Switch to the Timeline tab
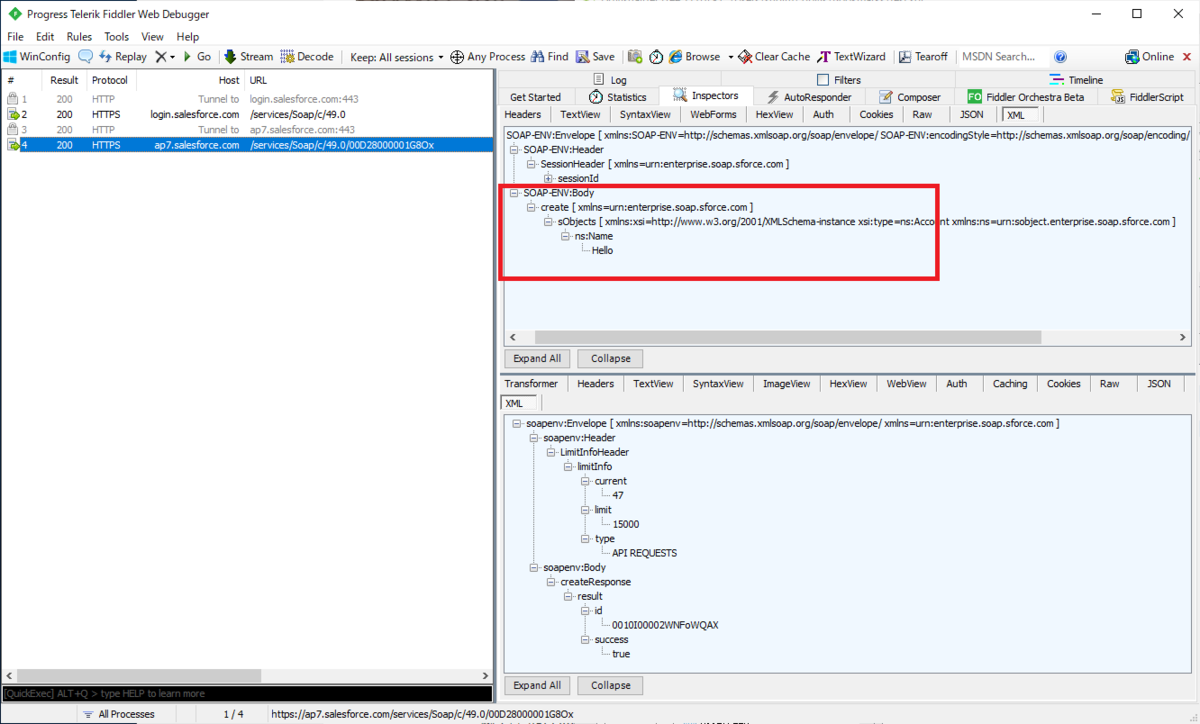 coord(1076,80)
